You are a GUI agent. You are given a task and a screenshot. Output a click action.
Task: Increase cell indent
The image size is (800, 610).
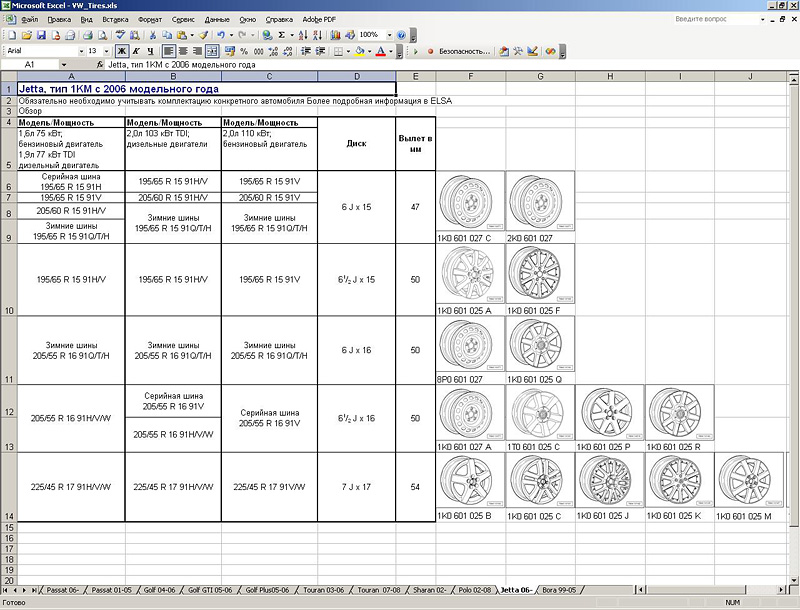click(320, 51)
